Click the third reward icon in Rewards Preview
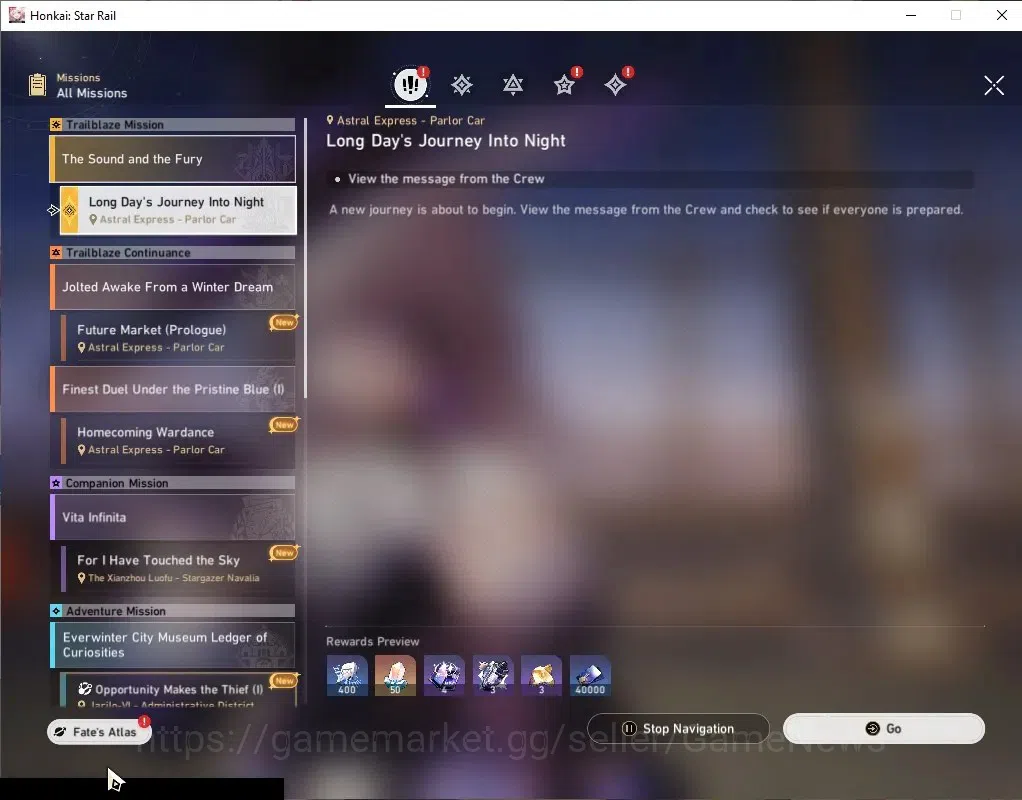Image resolution: width=1022 pixels, height=800 pixels. click(444, 675)
